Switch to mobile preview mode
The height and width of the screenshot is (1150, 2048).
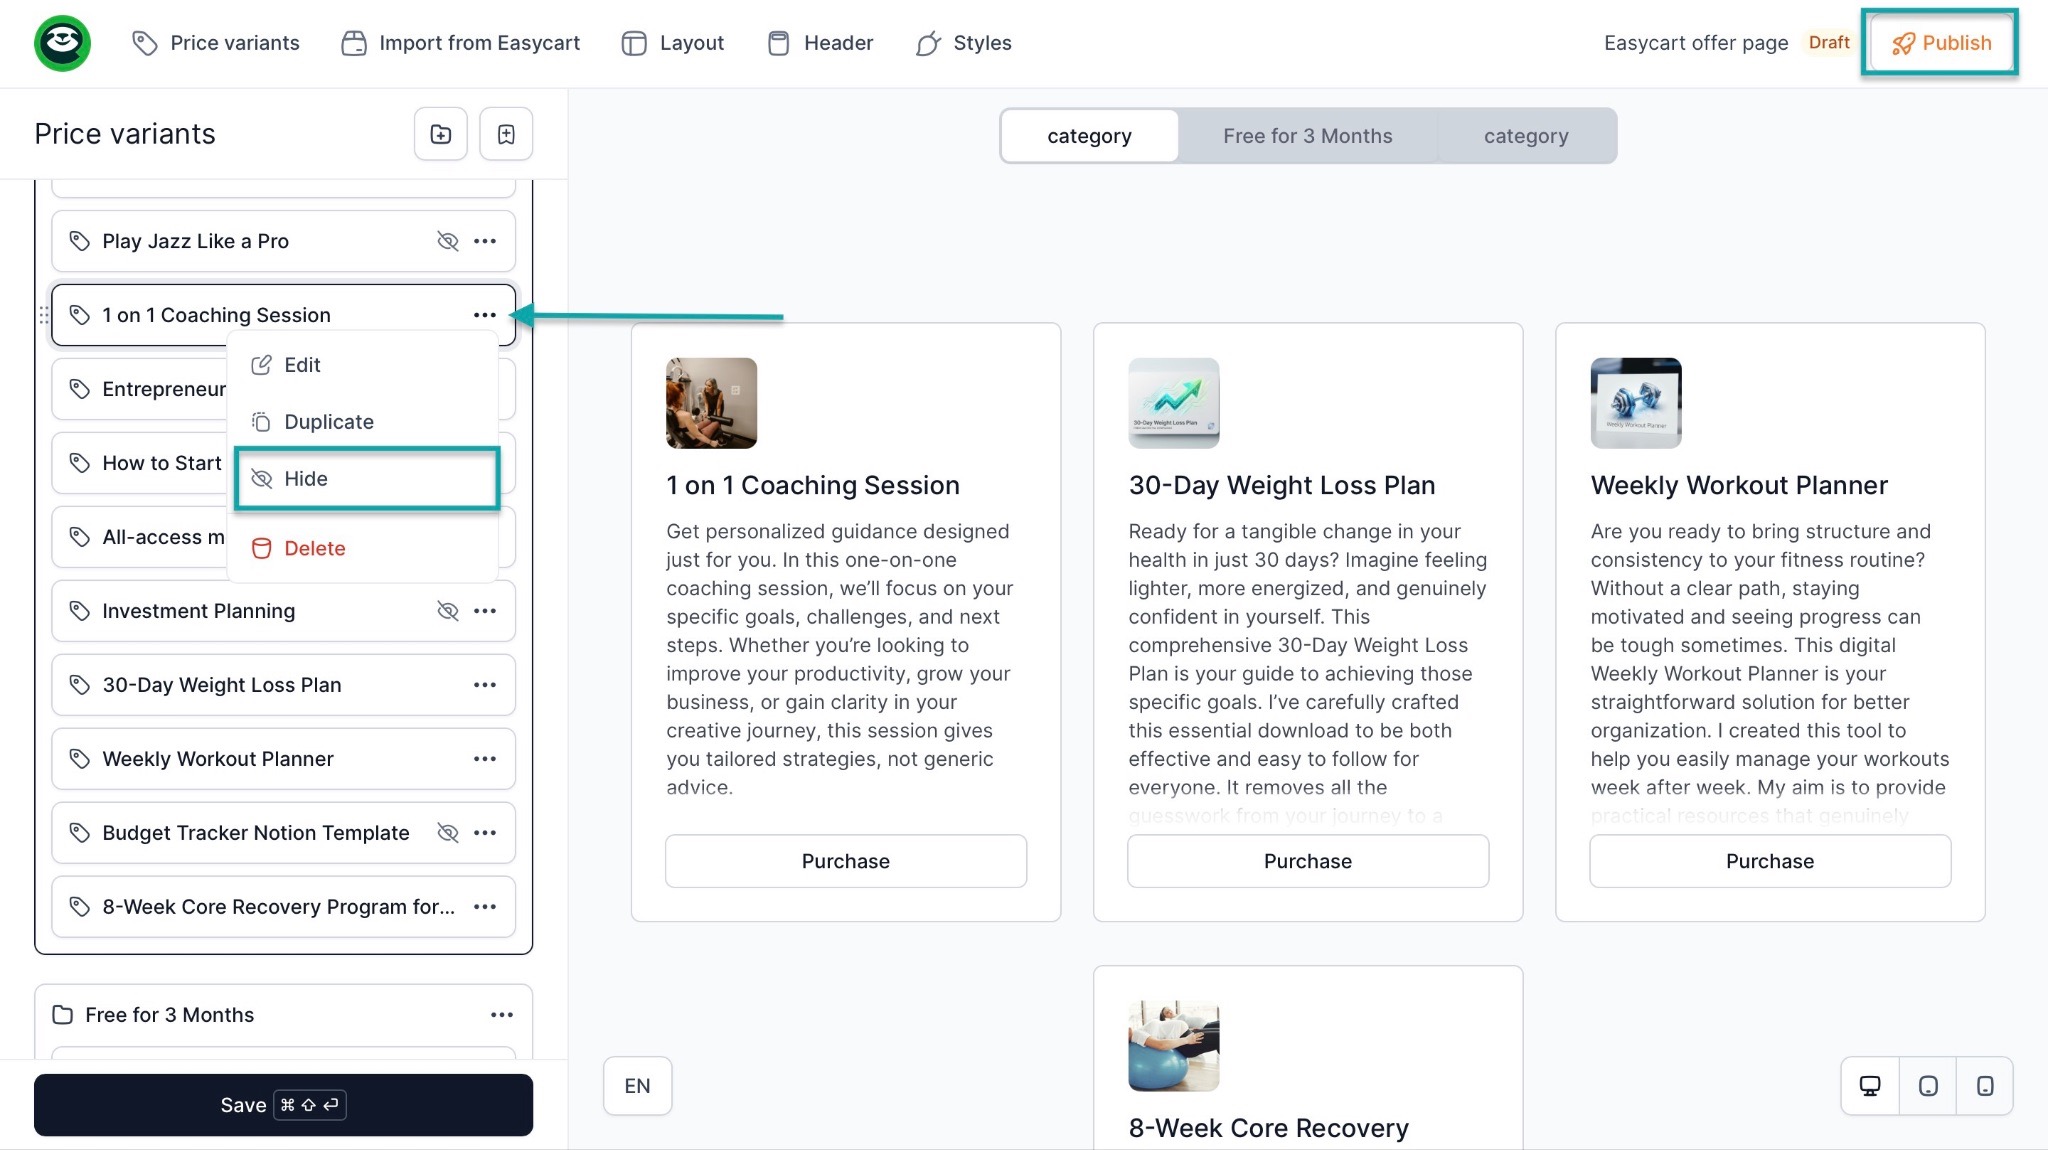[1985, 1086]
